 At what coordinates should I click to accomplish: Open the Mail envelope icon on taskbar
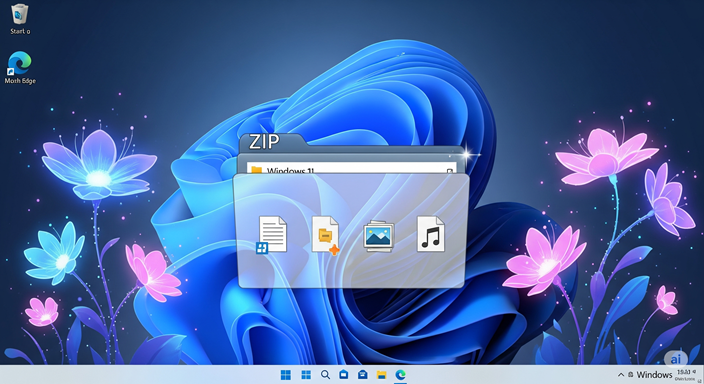pyautogui.click(x=362, y=374)
